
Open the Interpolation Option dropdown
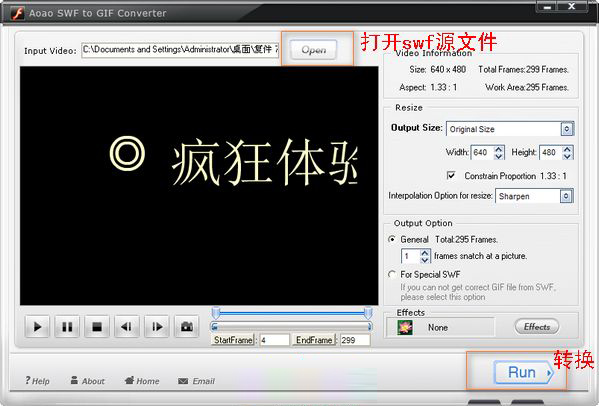566,196
